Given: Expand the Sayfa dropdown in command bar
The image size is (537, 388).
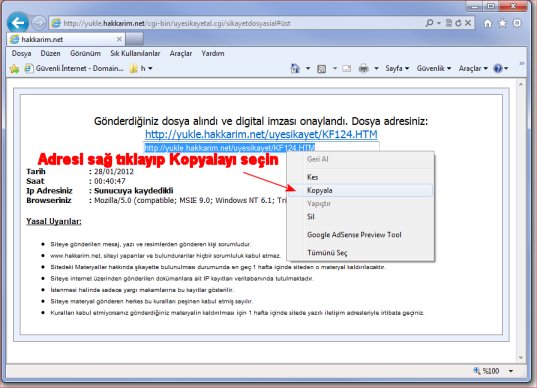Looking at the screenshot, I should 397,68.
